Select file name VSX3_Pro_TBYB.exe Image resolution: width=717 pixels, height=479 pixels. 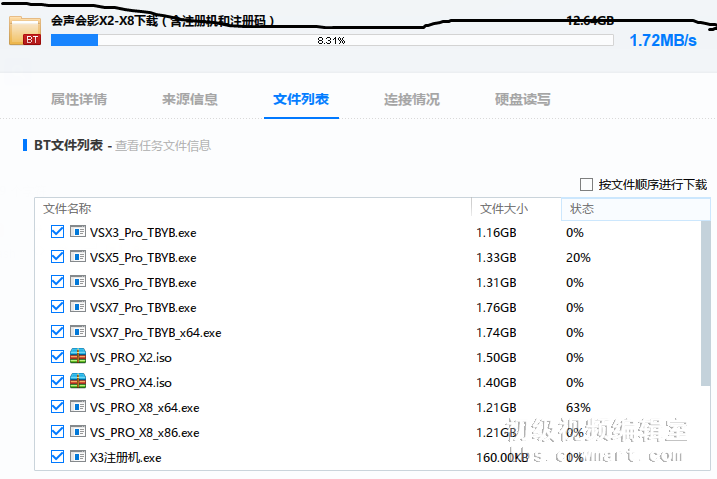click(x=143, y=233)
